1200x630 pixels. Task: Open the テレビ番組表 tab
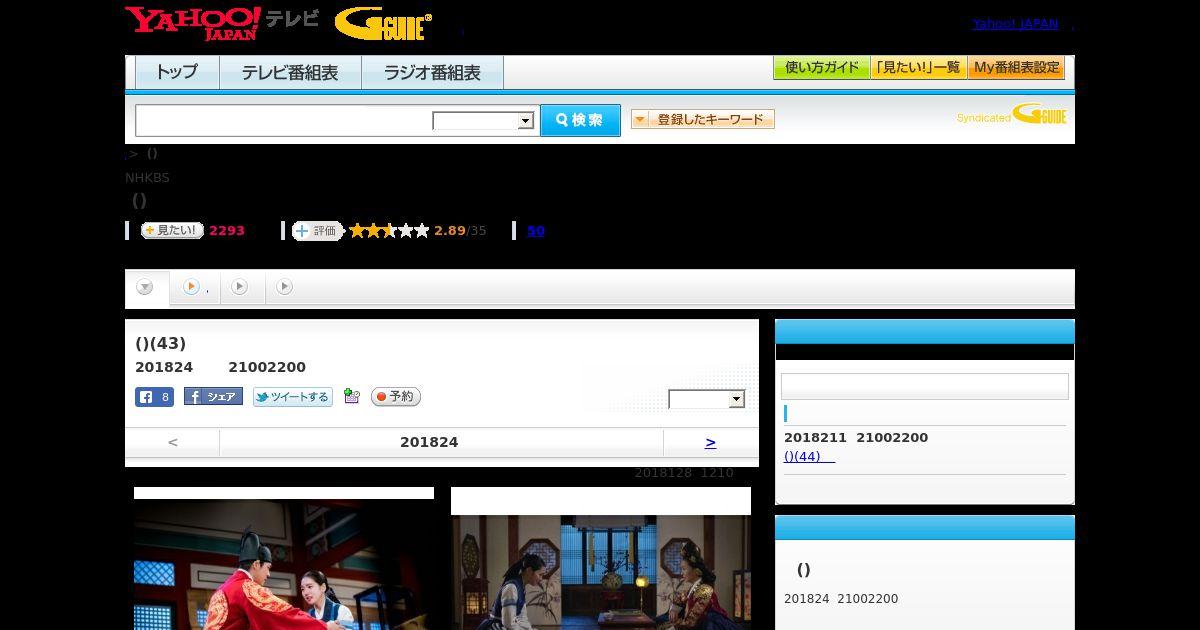point(290,73)
